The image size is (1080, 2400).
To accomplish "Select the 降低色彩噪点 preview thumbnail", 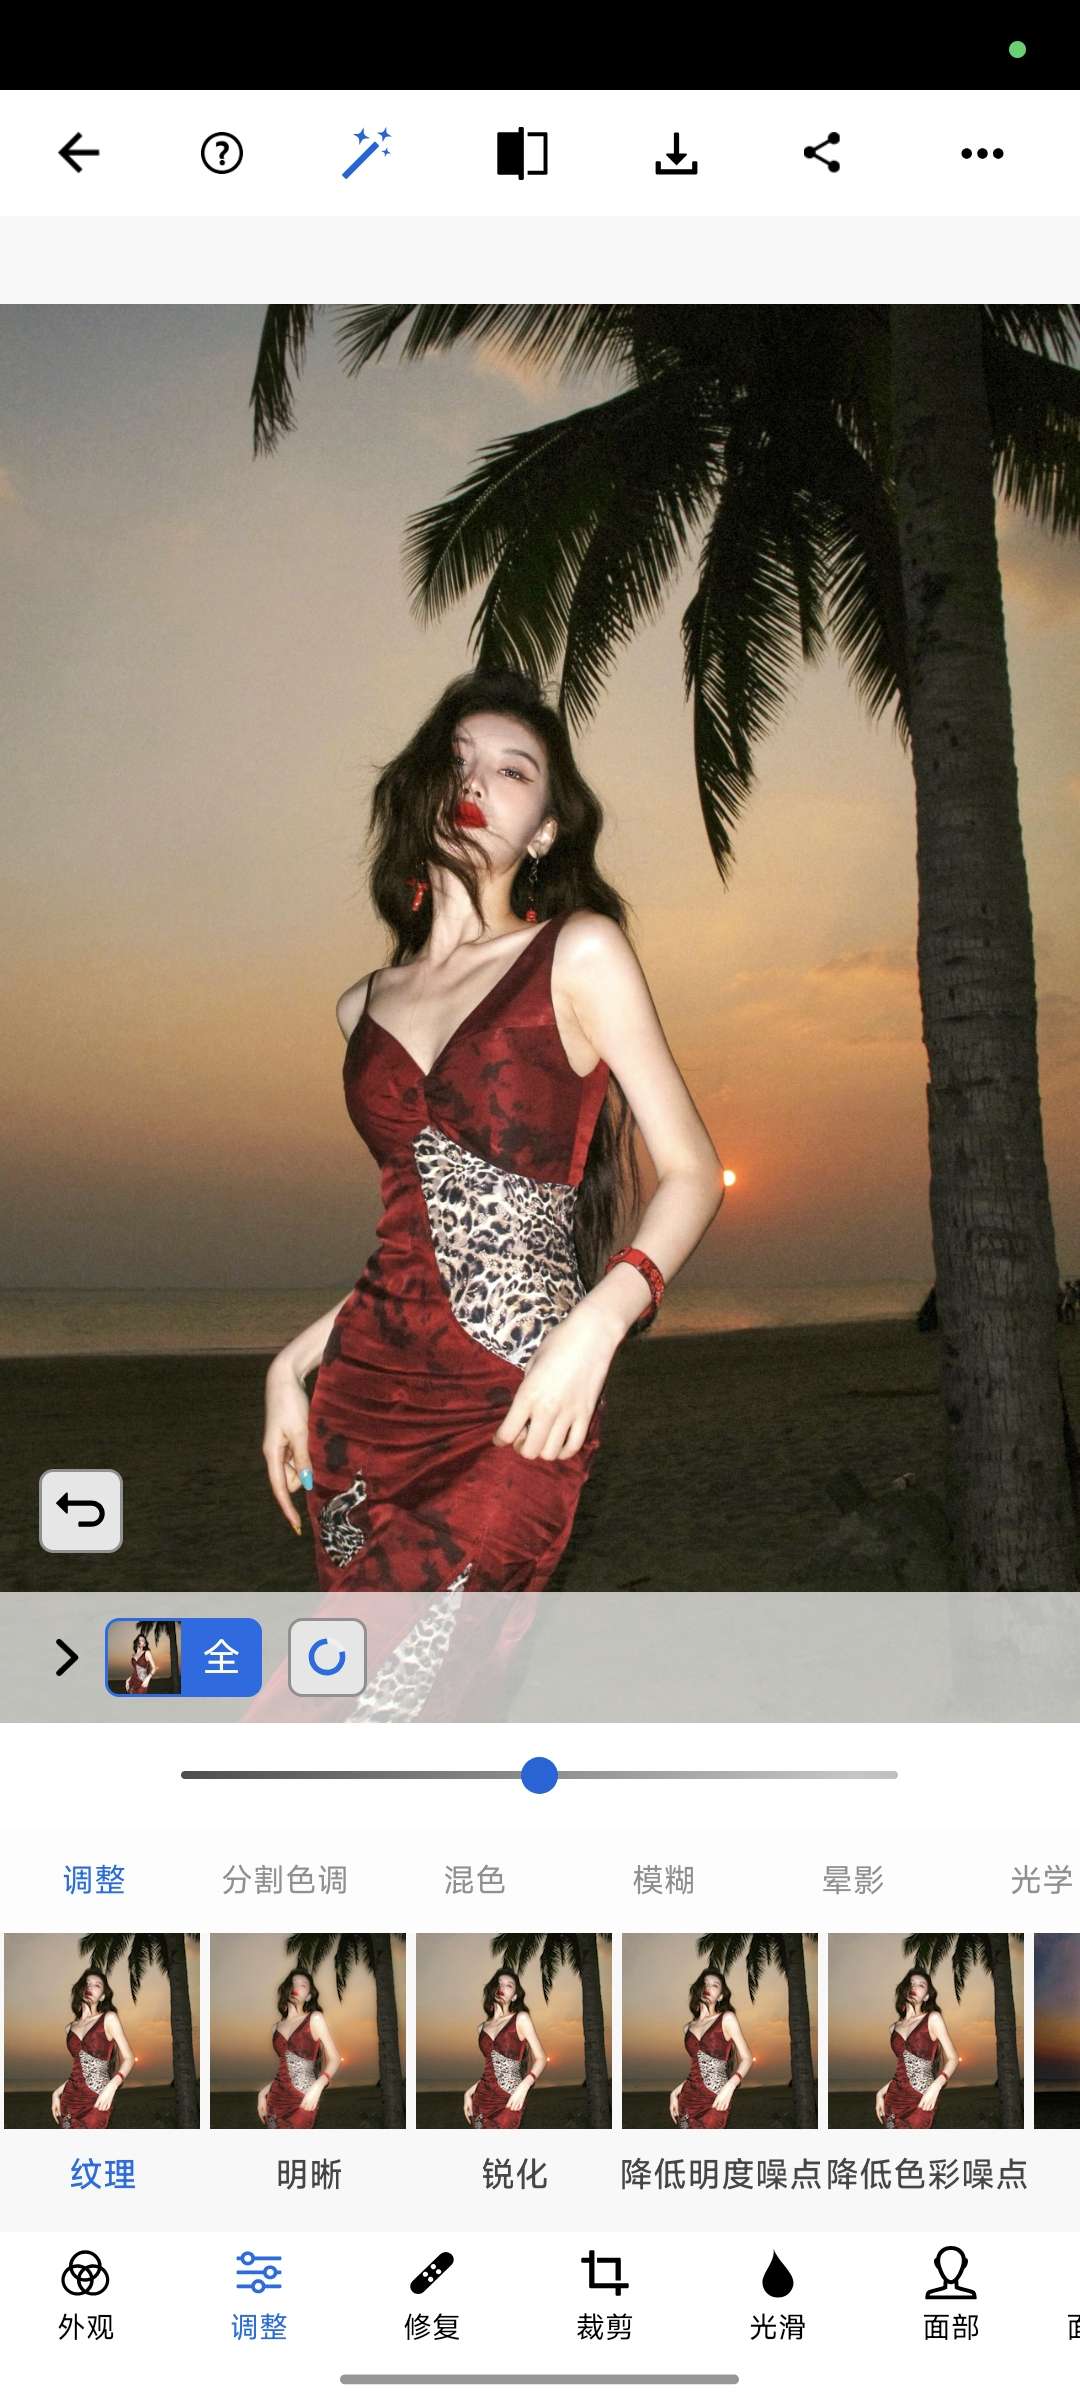I will coord(926,2030).
